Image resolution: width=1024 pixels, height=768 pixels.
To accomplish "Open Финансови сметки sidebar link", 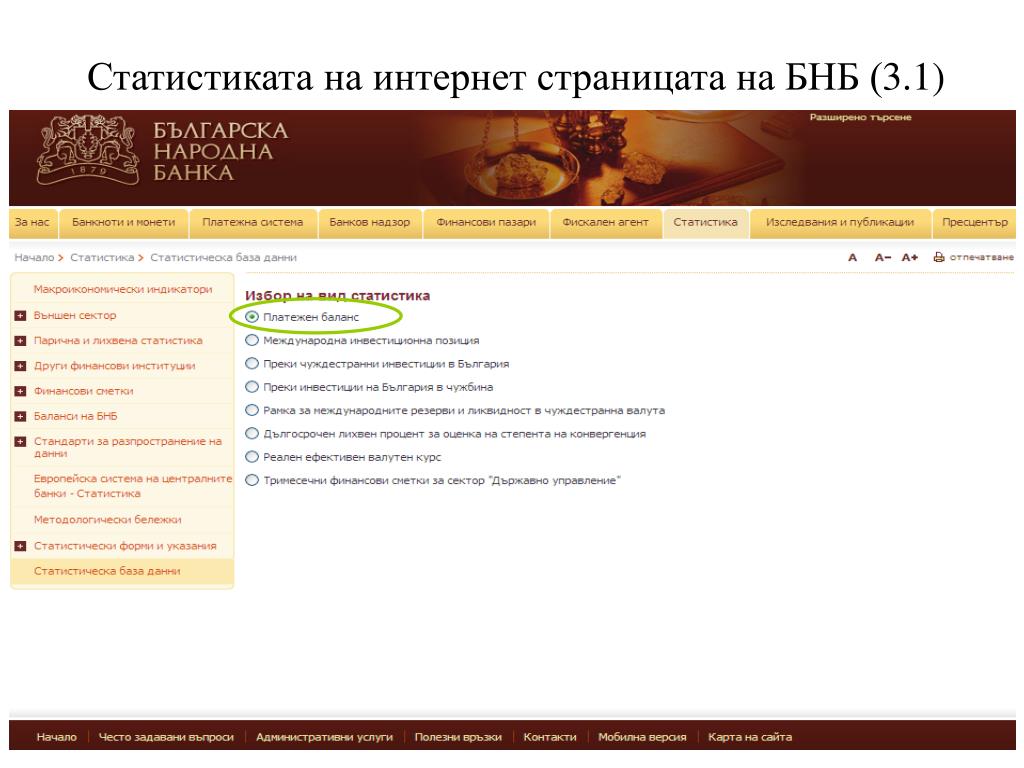I will click(x=84, y=391).
